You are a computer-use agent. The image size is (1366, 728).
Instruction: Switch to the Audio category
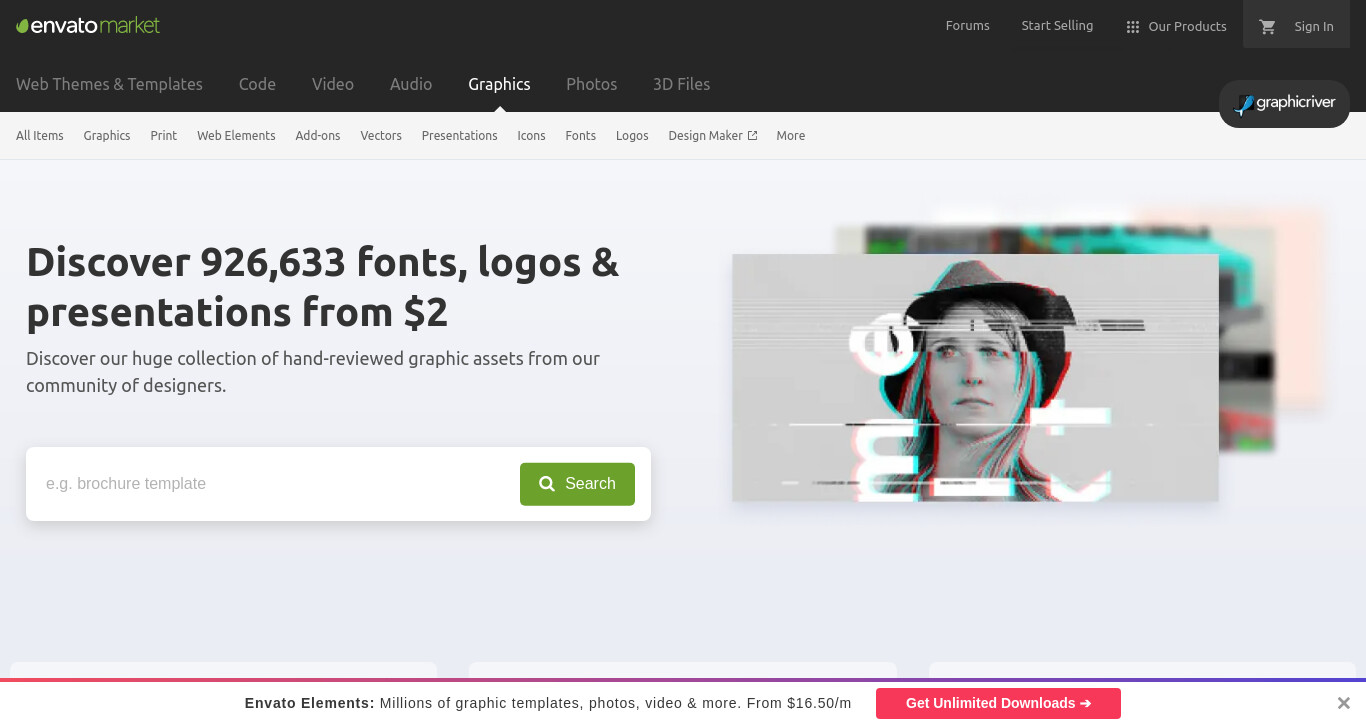(411, 84)
